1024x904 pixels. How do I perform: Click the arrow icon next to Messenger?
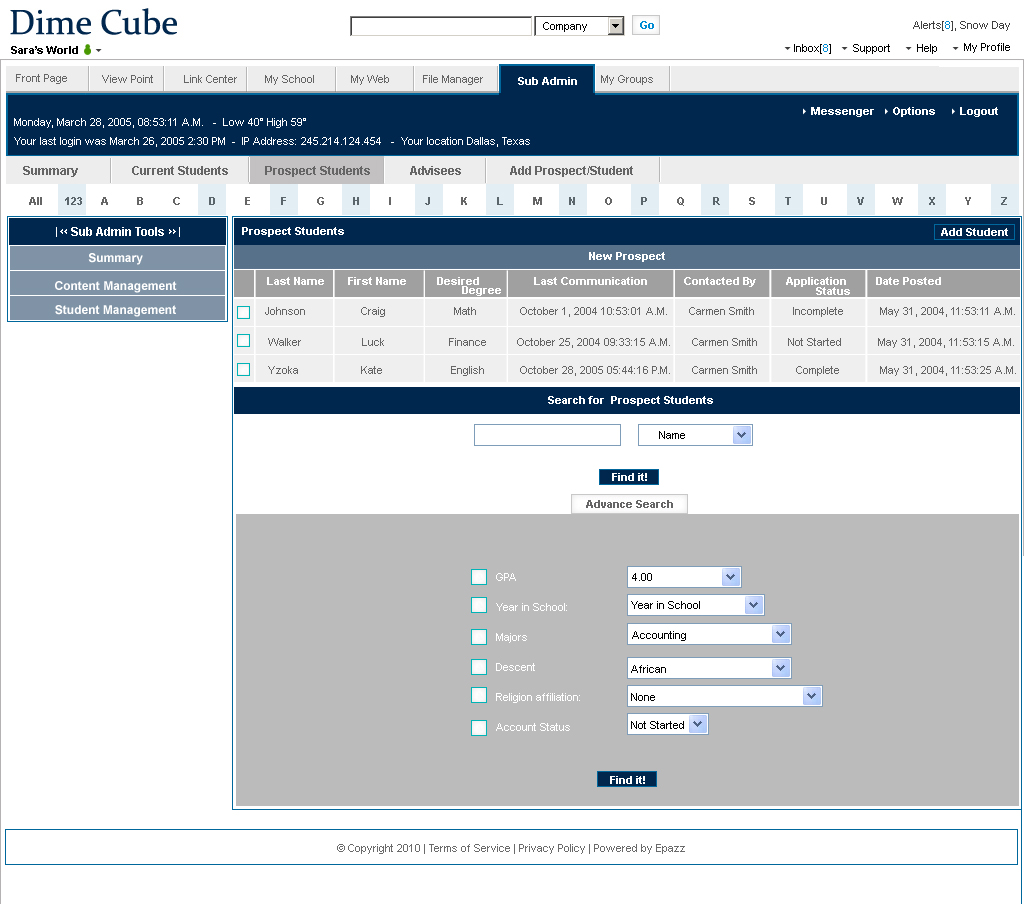click(x=805, y=112)
